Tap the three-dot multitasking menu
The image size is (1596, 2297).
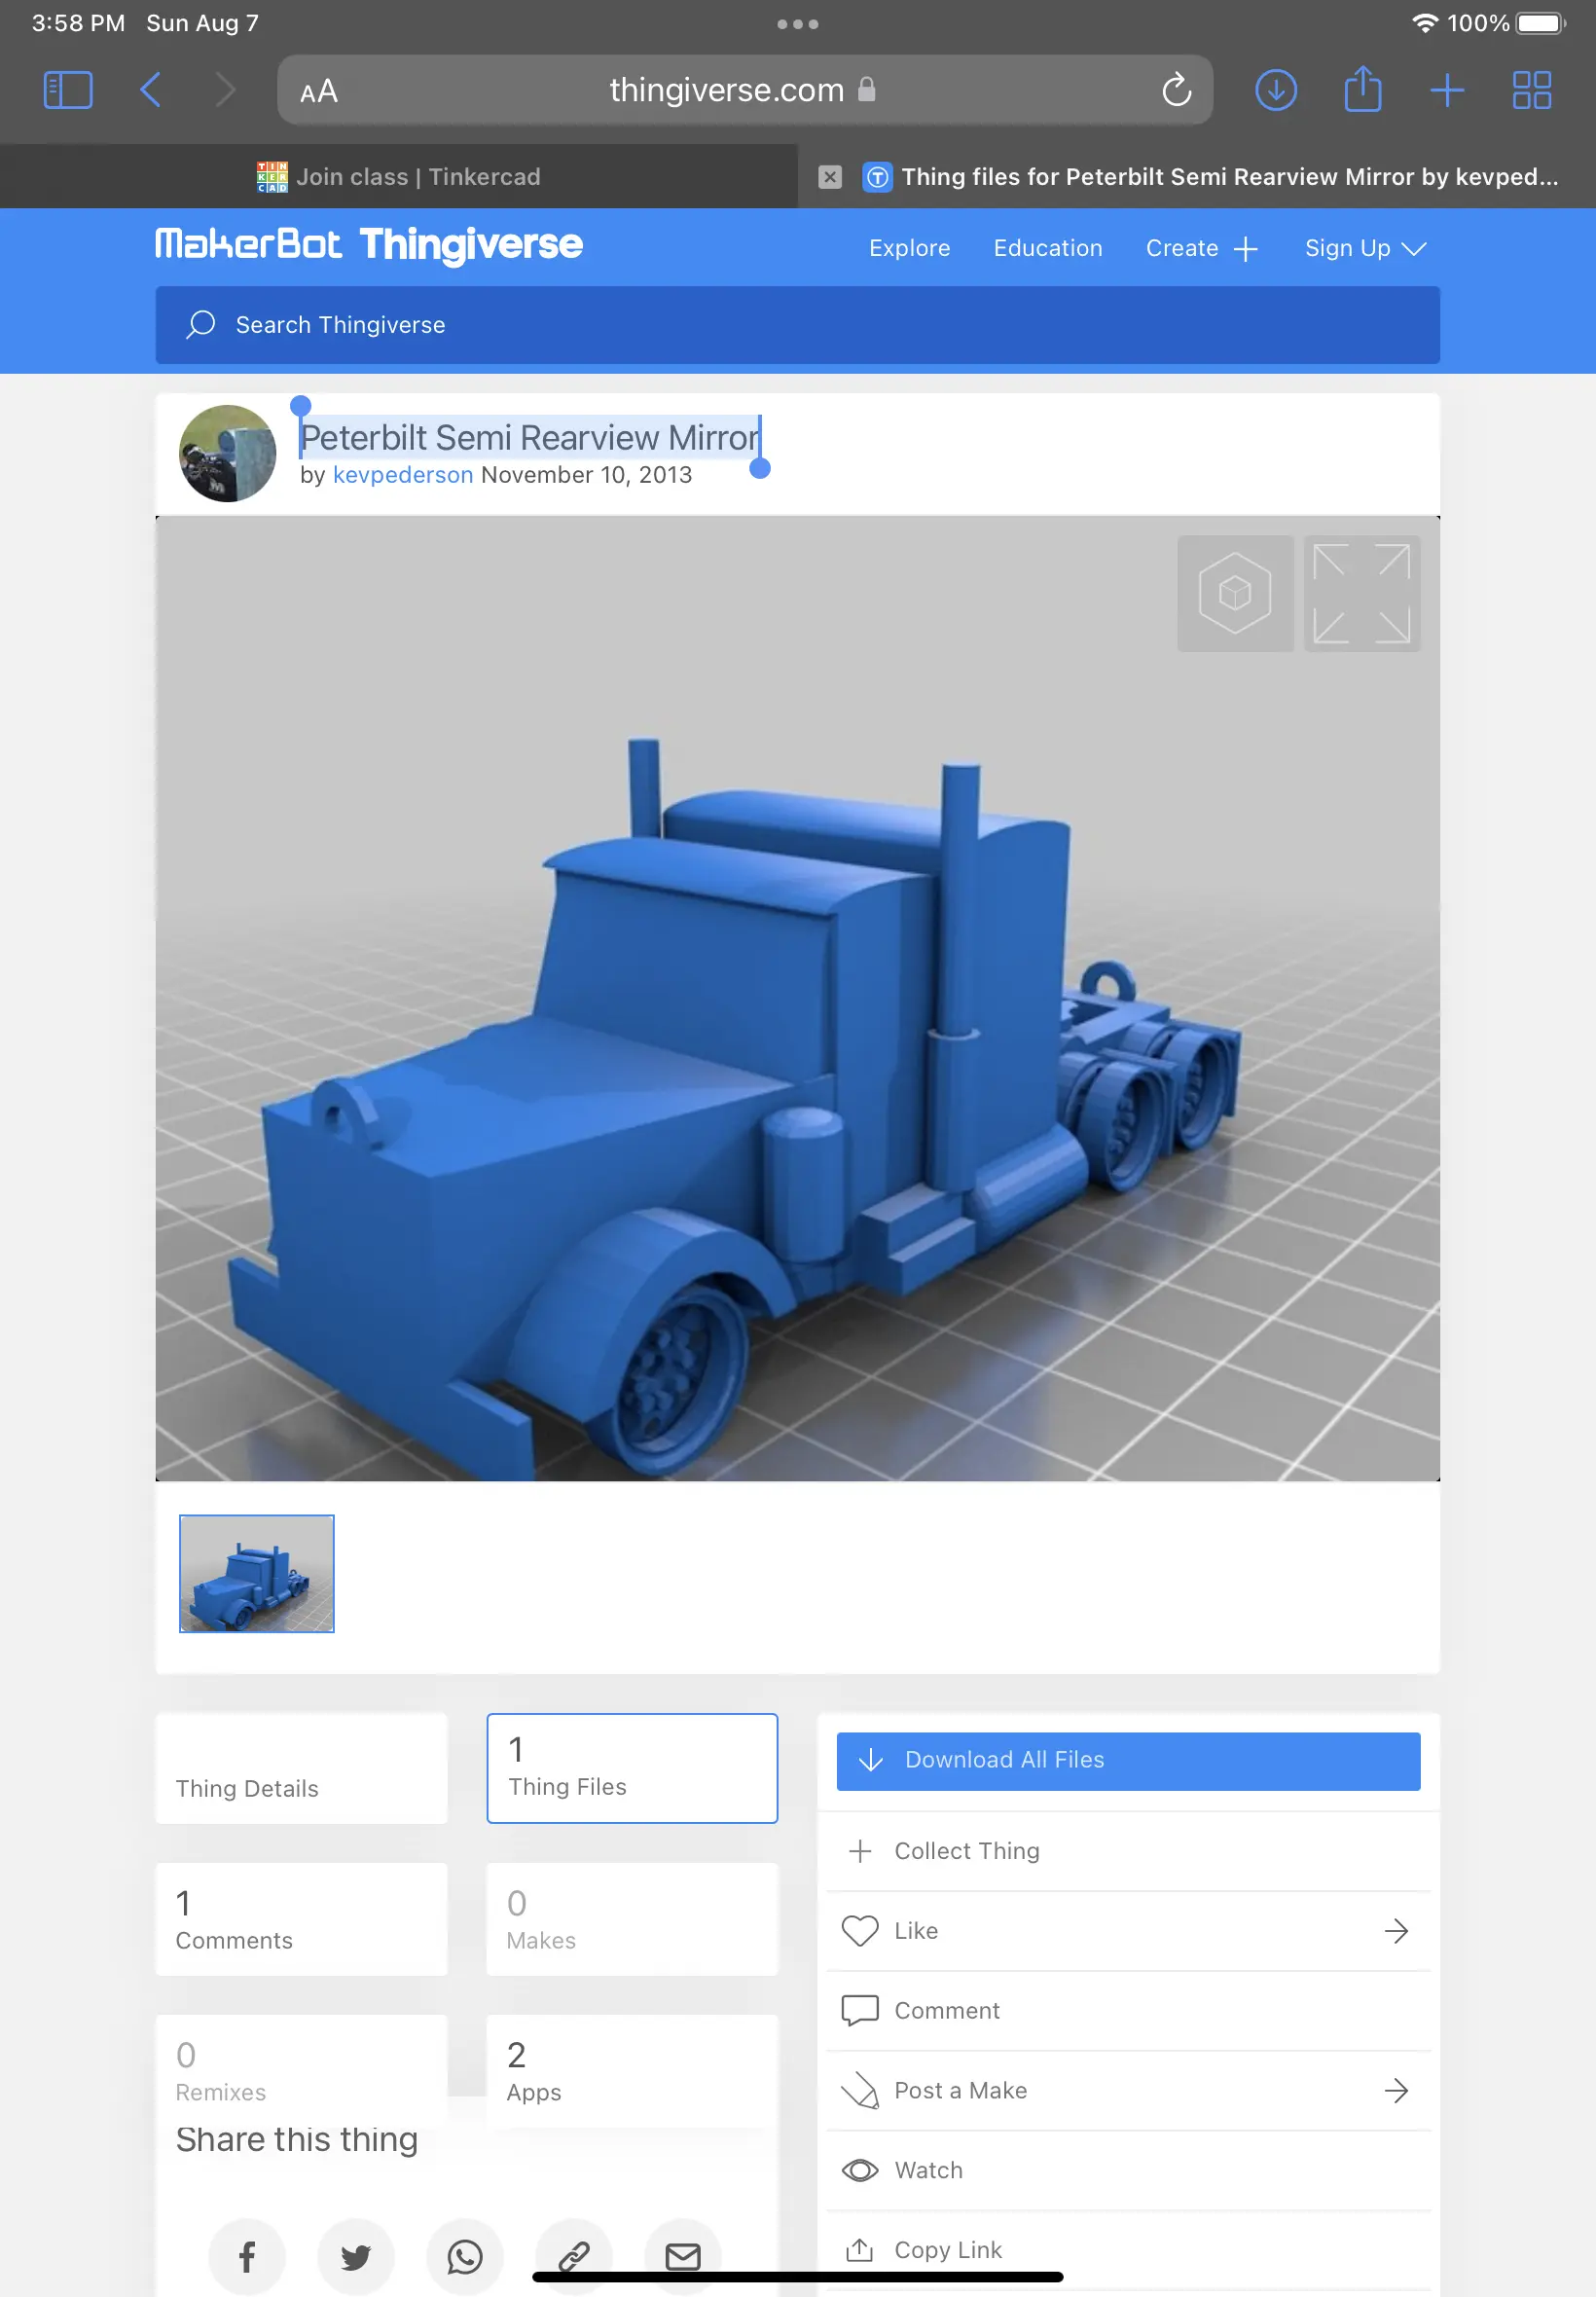797,24
